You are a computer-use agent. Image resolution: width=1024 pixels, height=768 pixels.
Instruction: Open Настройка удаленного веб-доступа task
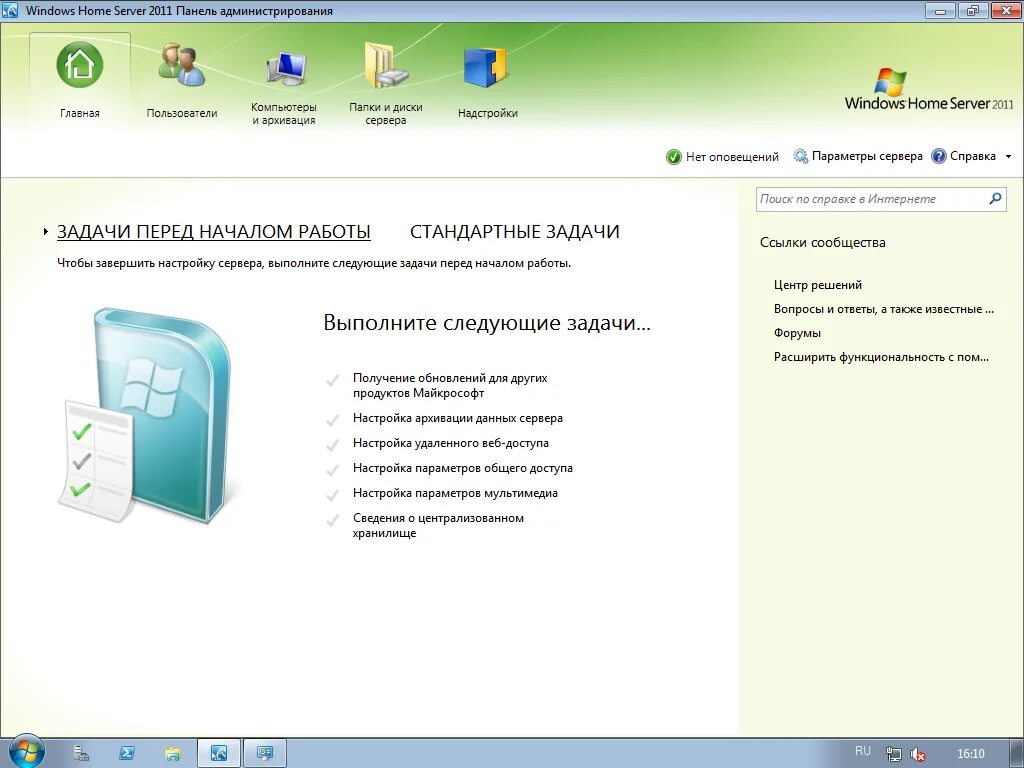(x=451, y=443)
